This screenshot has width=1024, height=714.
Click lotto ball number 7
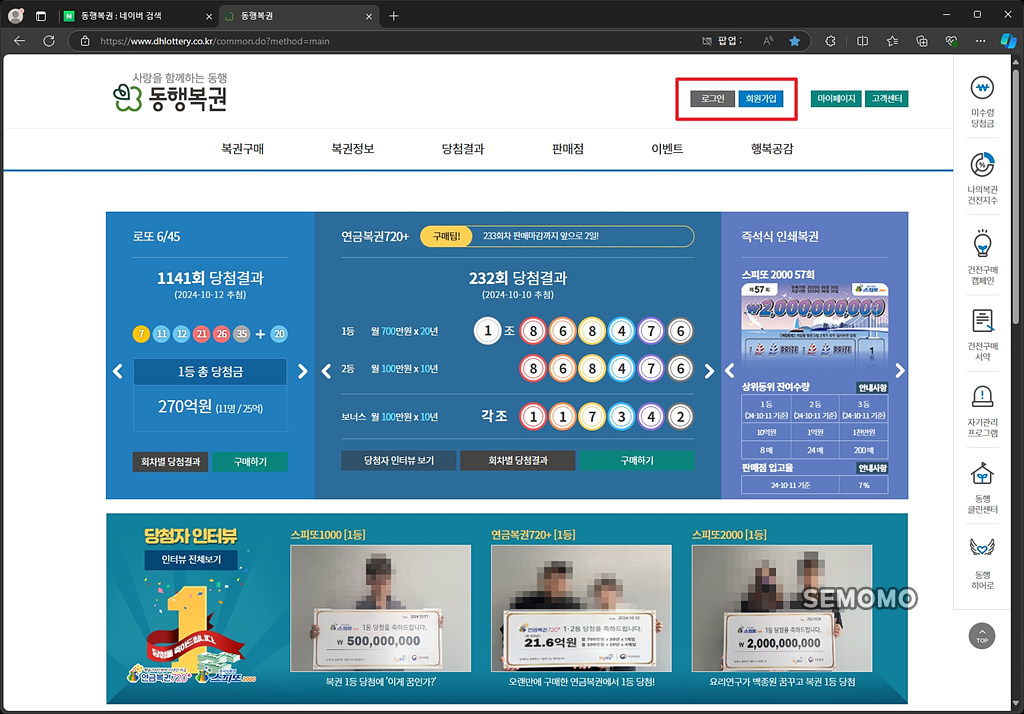pyautogui.click(x=141, y=334)
